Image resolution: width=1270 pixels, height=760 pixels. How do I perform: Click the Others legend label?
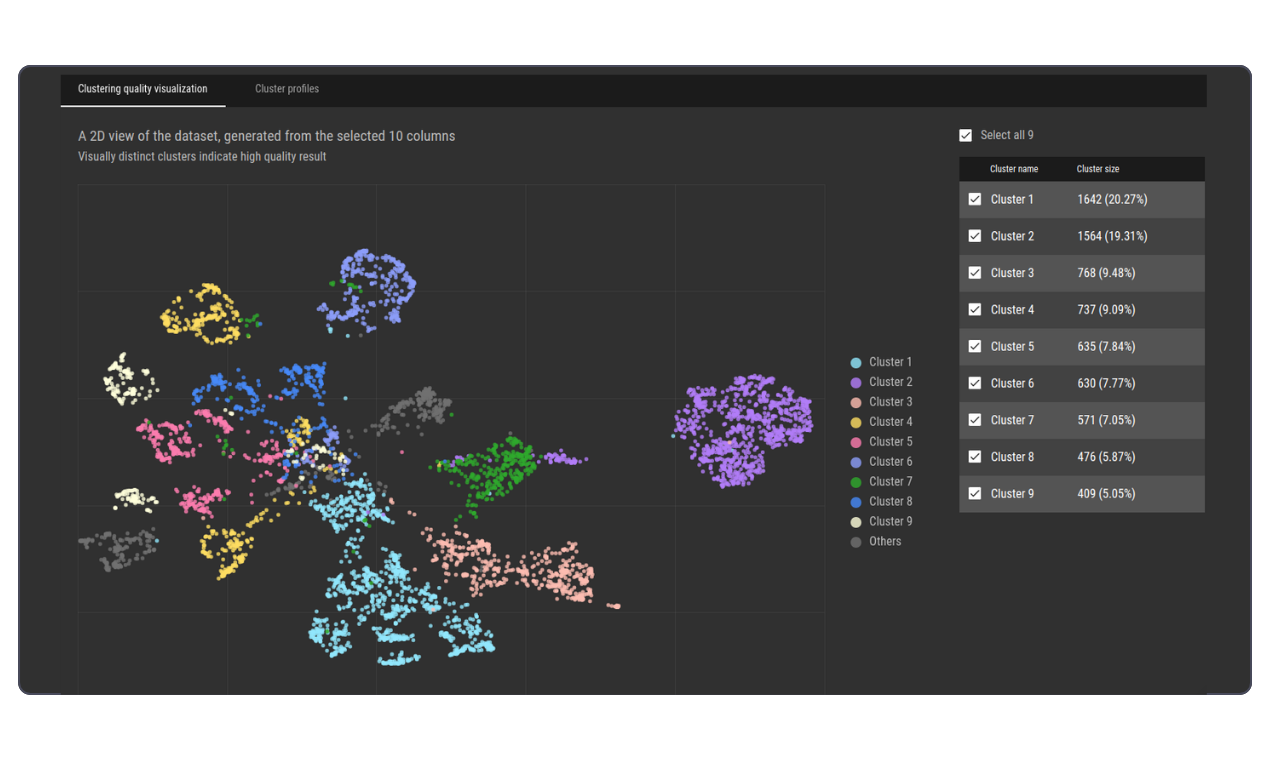pos(885,542)
